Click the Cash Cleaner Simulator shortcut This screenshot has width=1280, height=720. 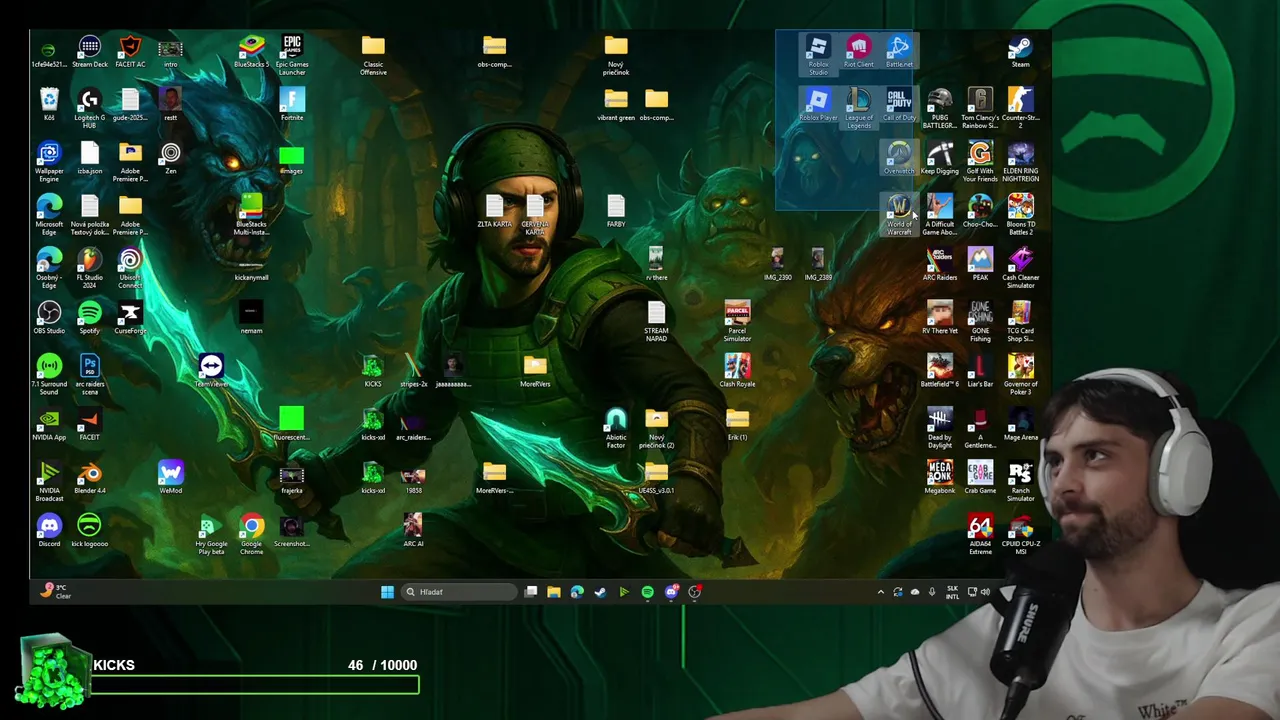1020,269
